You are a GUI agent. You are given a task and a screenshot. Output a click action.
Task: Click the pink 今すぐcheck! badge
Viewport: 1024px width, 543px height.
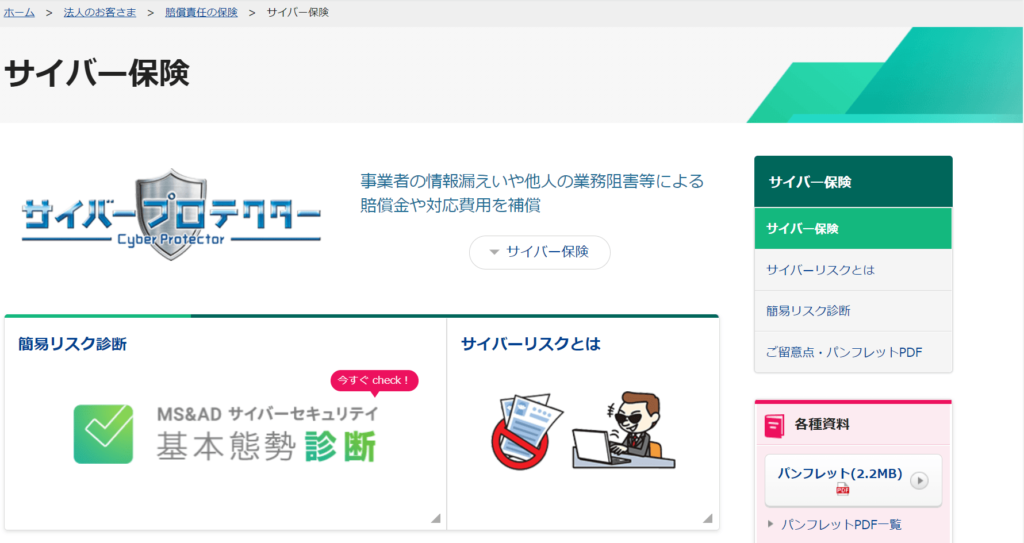(x=374, y=382)
